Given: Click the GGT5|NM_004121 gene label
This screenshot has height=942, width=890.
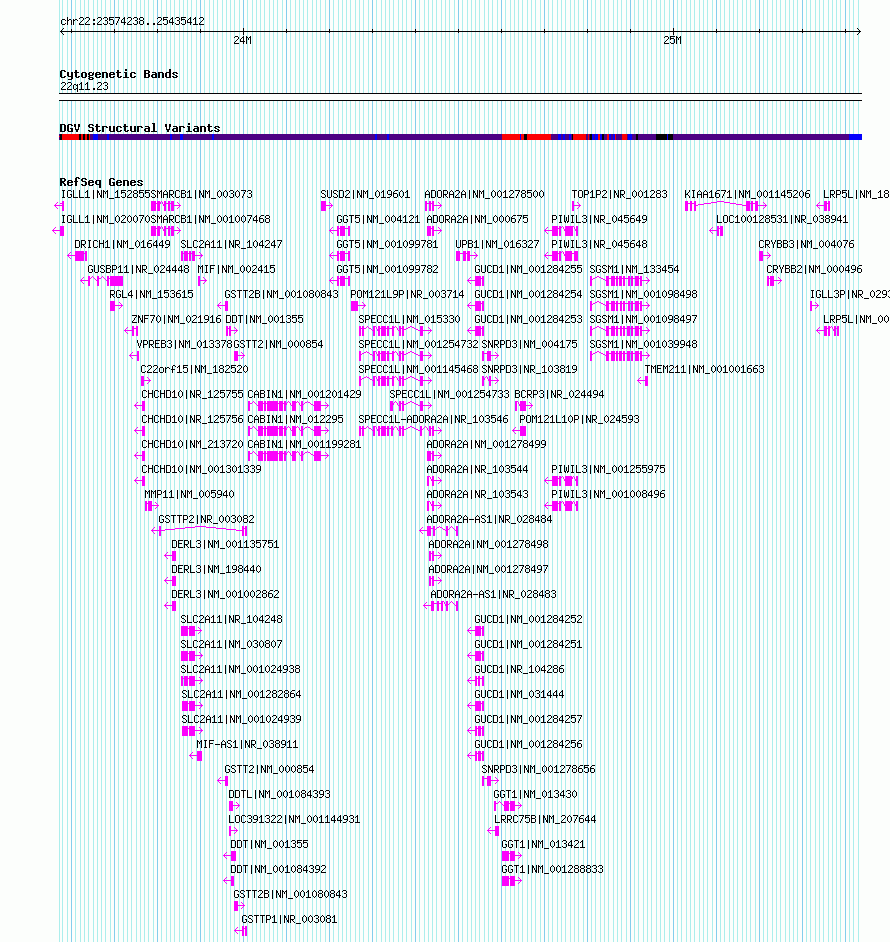Looking at the screenshot, I should [378, 219].
